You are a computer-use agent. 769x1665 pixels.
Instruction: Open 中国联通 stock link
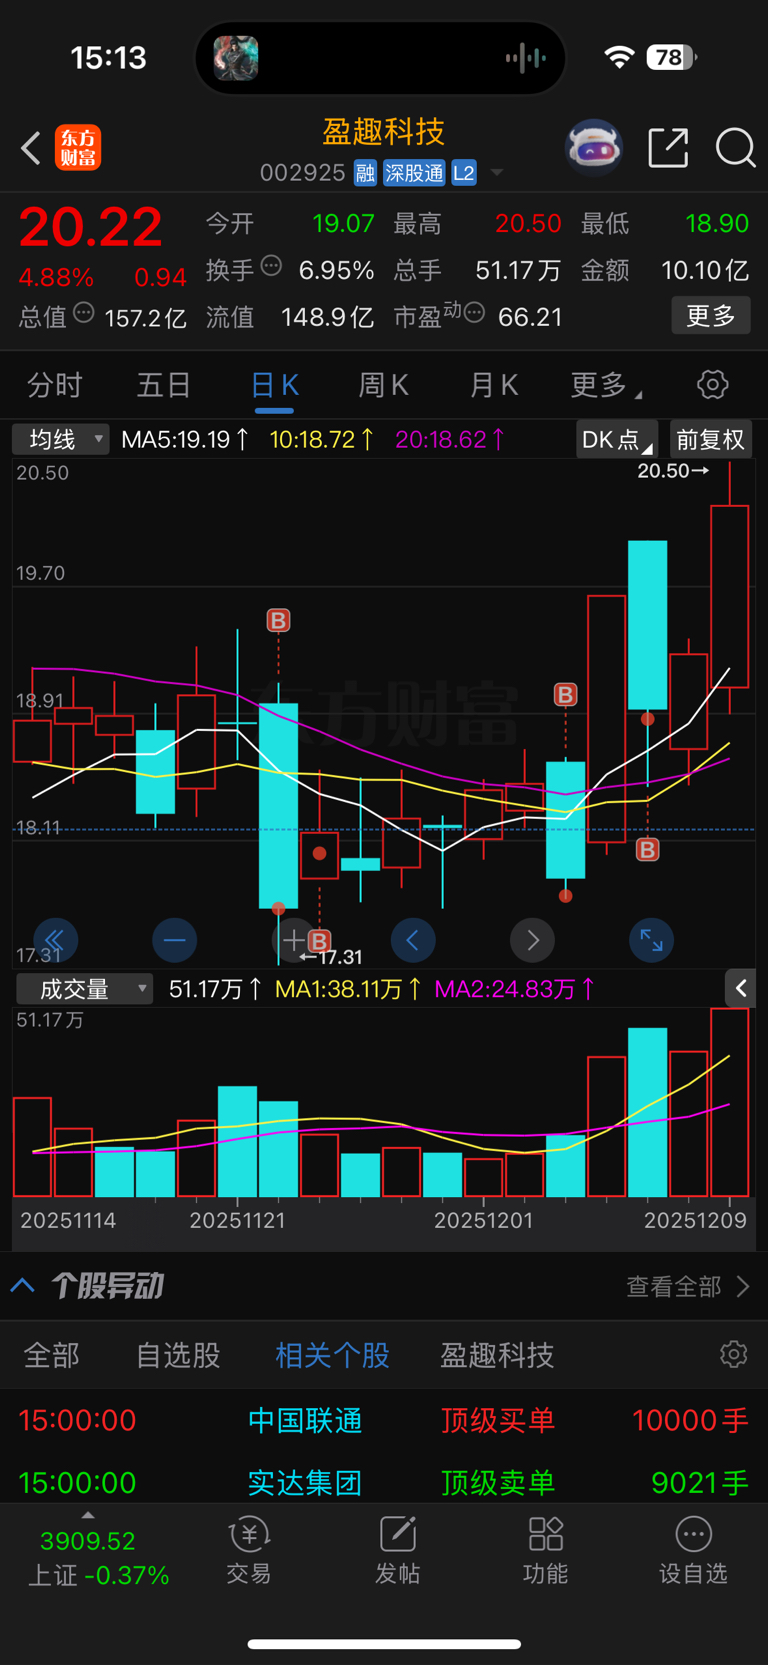(x=305, y=1421)
